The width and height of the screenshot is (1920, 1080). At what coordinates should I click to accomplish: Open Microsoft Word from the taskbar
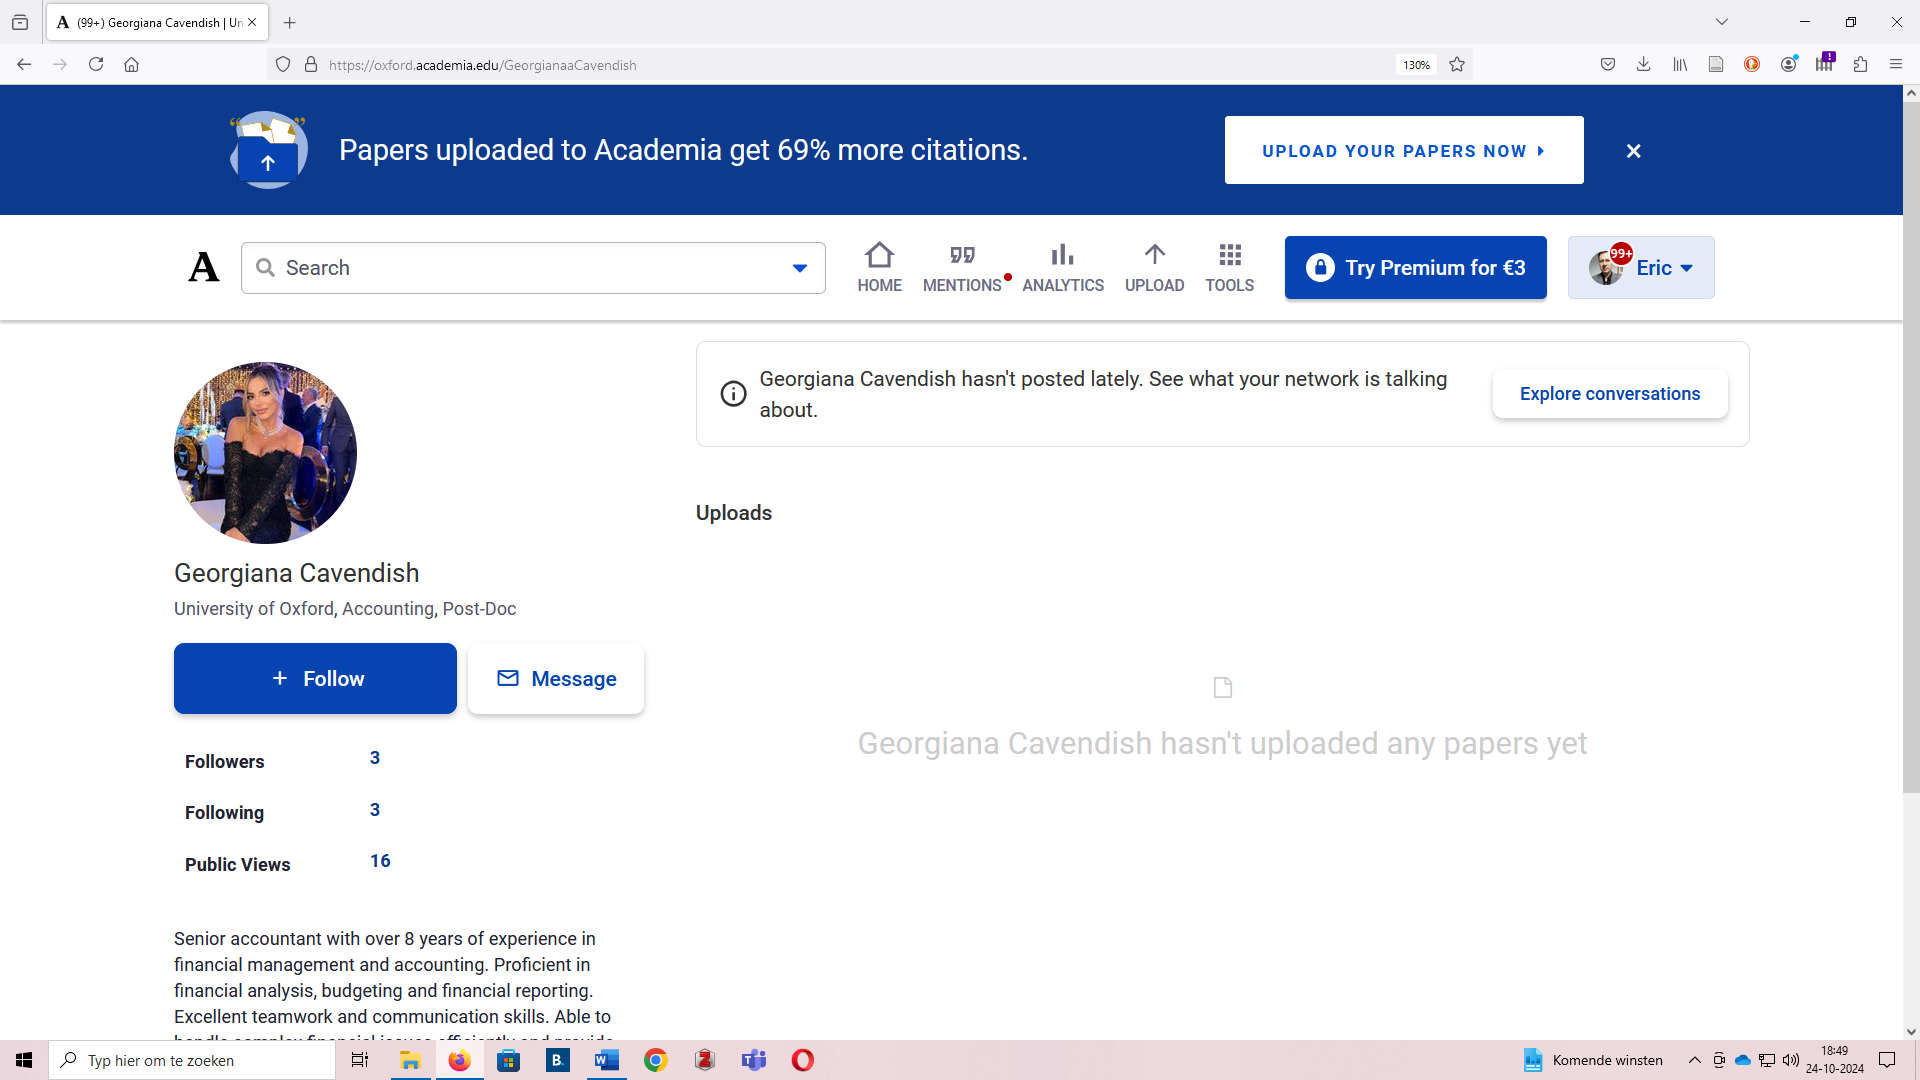point(606,1060)
